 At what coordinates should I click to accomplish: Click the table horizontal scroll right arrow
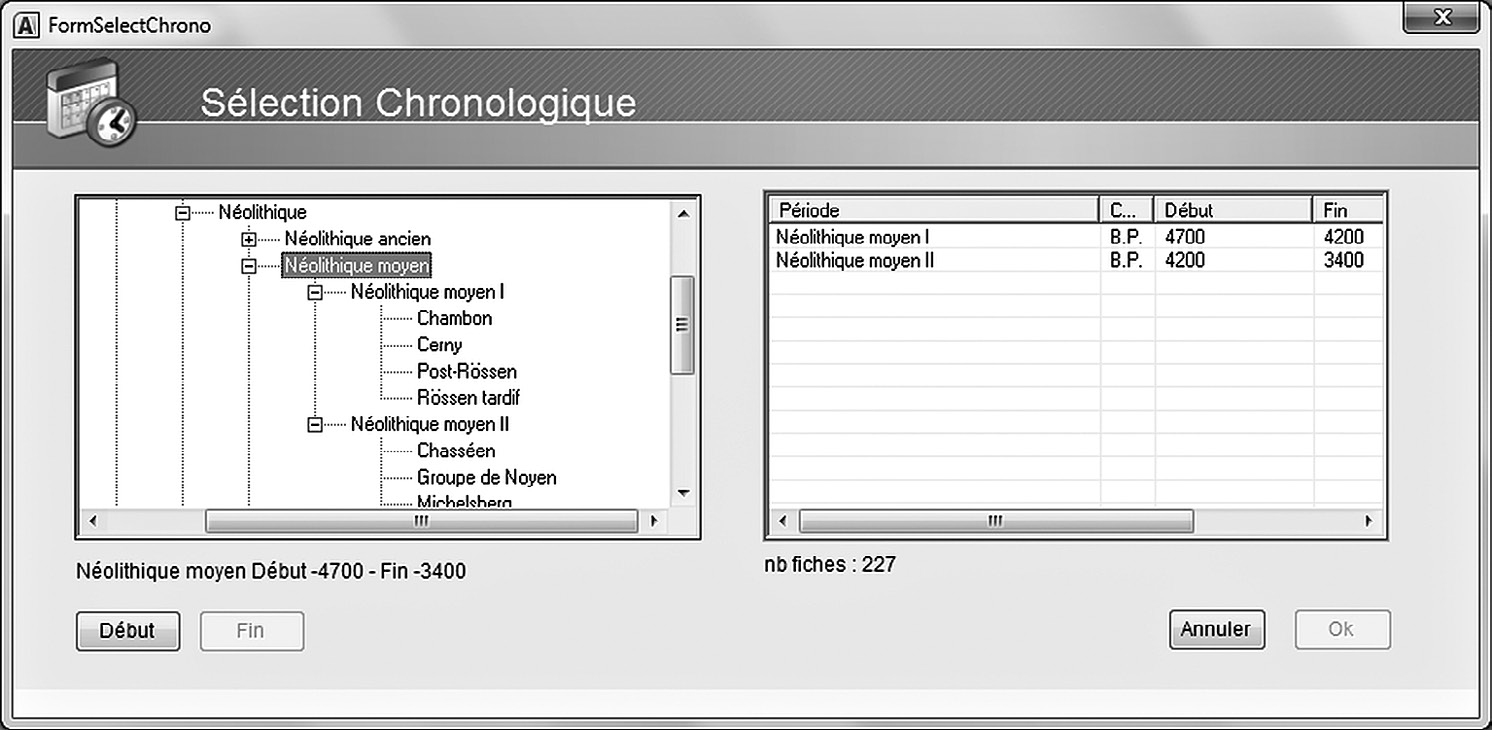pyautogui.click(x=1369, y=521)
